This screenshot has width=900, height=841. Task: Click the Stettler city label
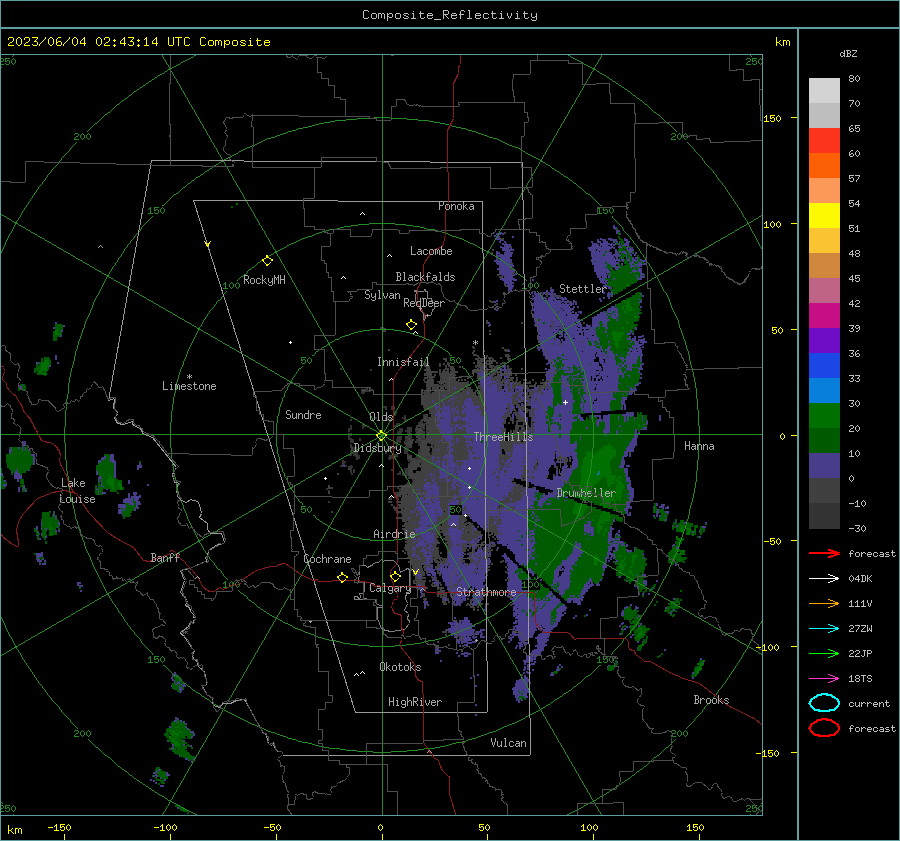pyautogui.click(x=583, y=289)
